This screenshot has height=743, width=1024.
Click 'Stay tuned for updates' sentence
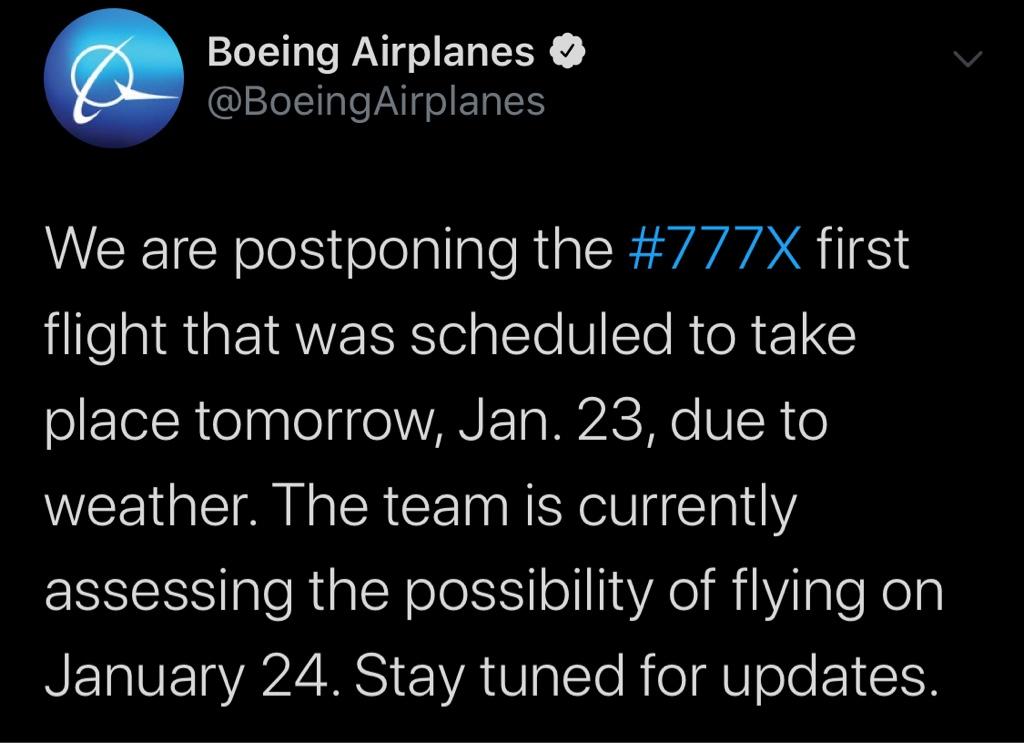click(x=641, y=676)
